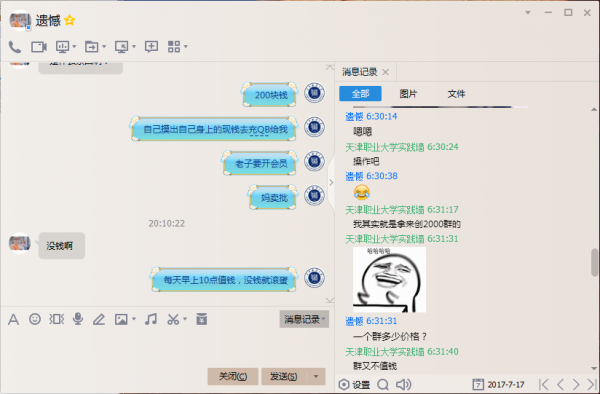Switch to the 全部 filter tab
Screen dimensions: 600x394
[360, 94]
